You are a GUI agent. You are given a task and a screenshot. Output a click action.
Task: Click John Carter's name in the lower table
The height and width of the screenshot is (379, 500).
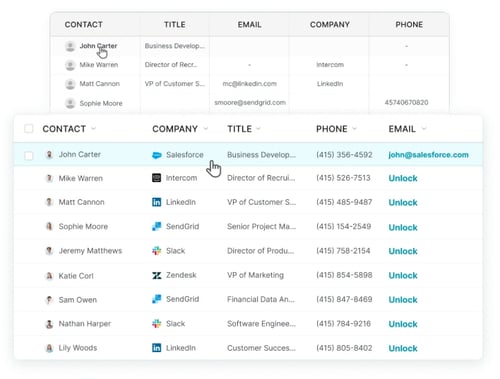coord(80,154)
